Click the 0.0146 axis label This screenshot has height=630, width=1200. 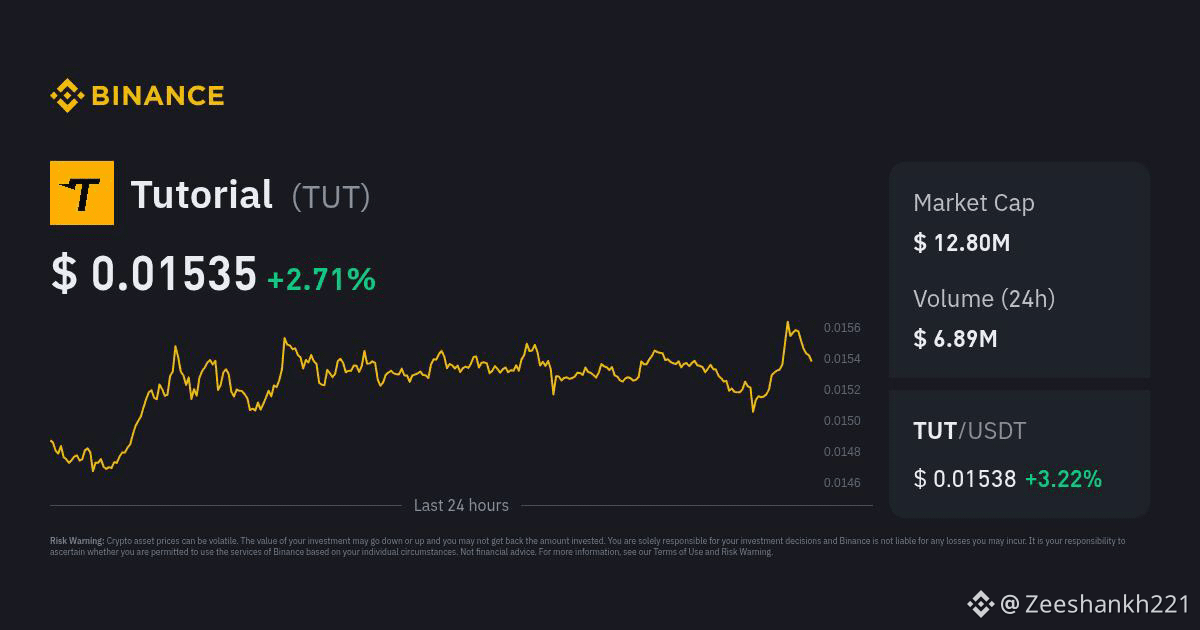coord(842,483)
